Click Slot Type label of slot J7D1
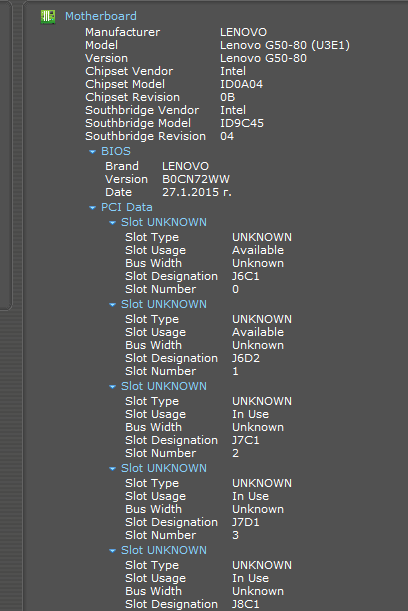 tap(152, 483)
